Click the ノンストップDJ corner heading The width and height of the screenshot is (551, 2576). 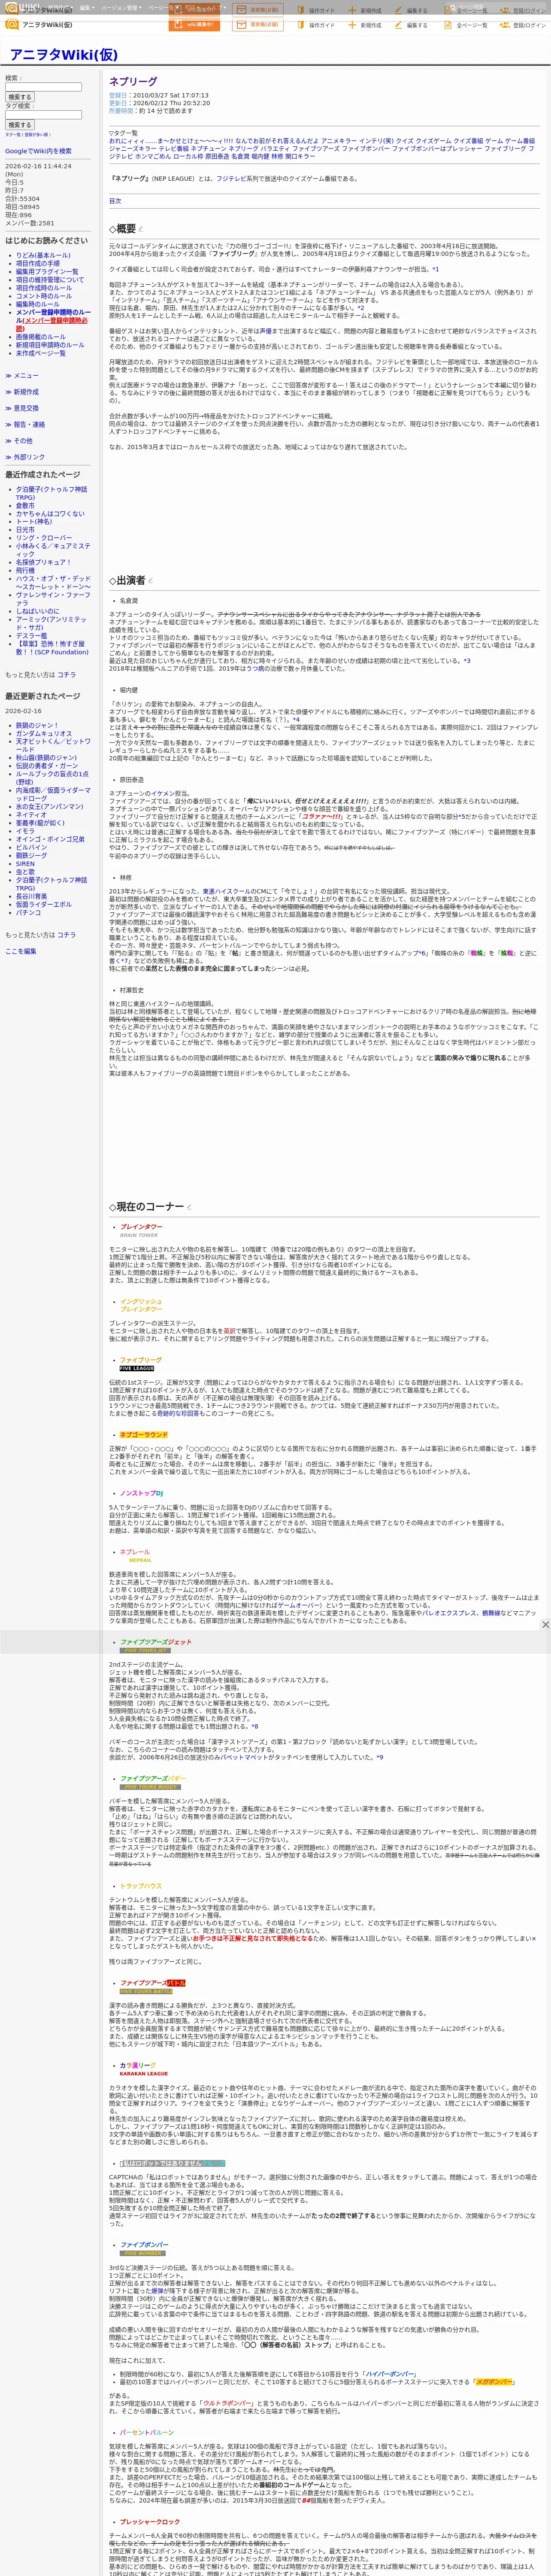tap(141, 1493)
